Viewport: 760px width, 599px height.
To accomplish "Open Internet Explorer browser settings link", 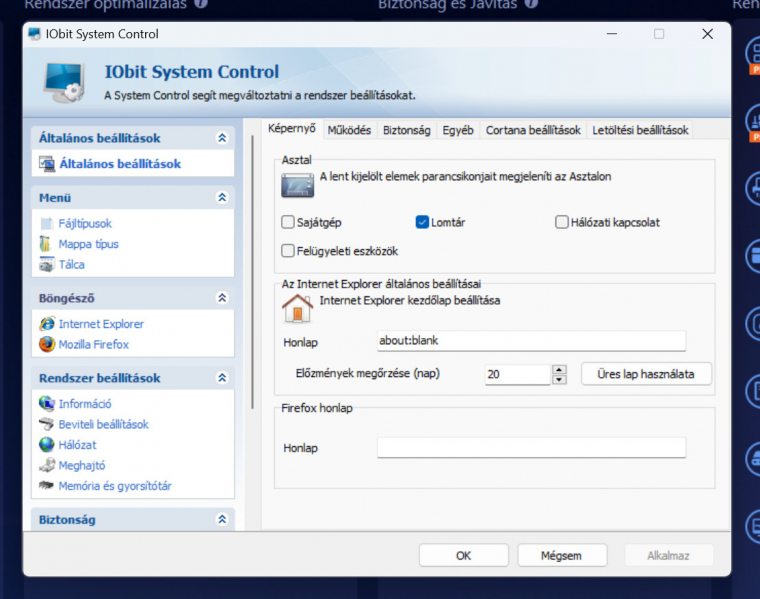I will click(x=101, y=324).
